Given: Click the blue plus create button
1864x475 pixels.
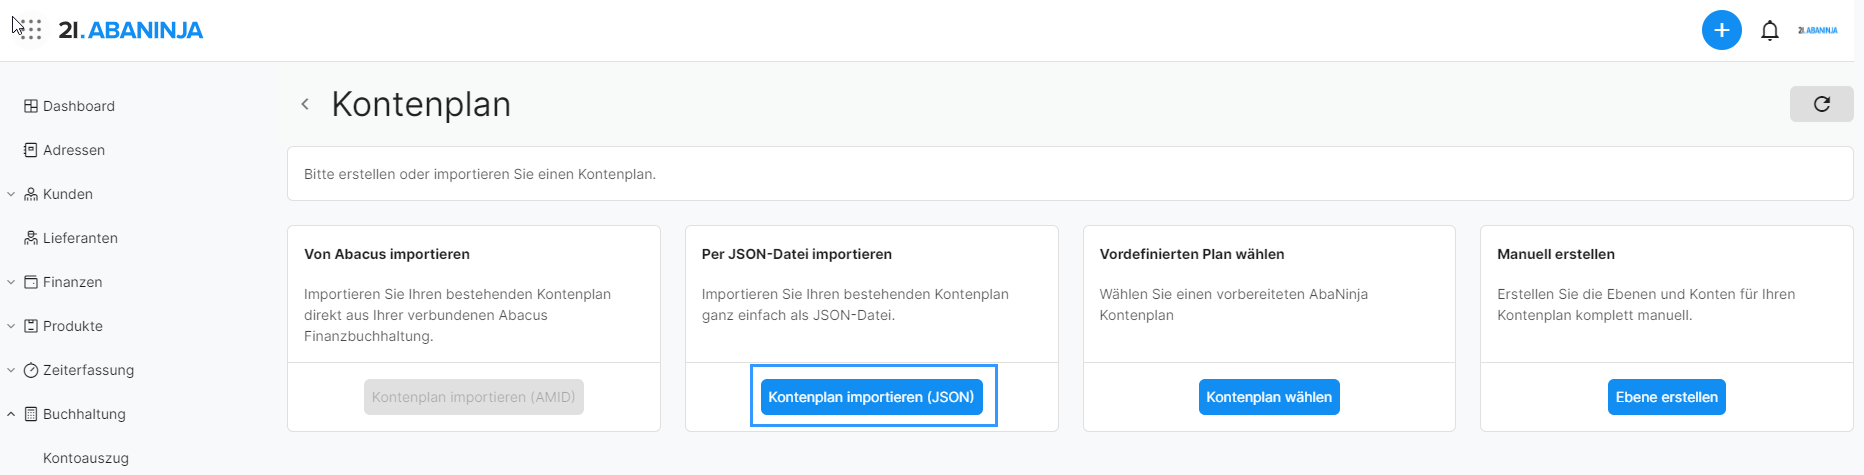Looking at the screenshot, I should pyautogui.click(x=1721, y=30).
